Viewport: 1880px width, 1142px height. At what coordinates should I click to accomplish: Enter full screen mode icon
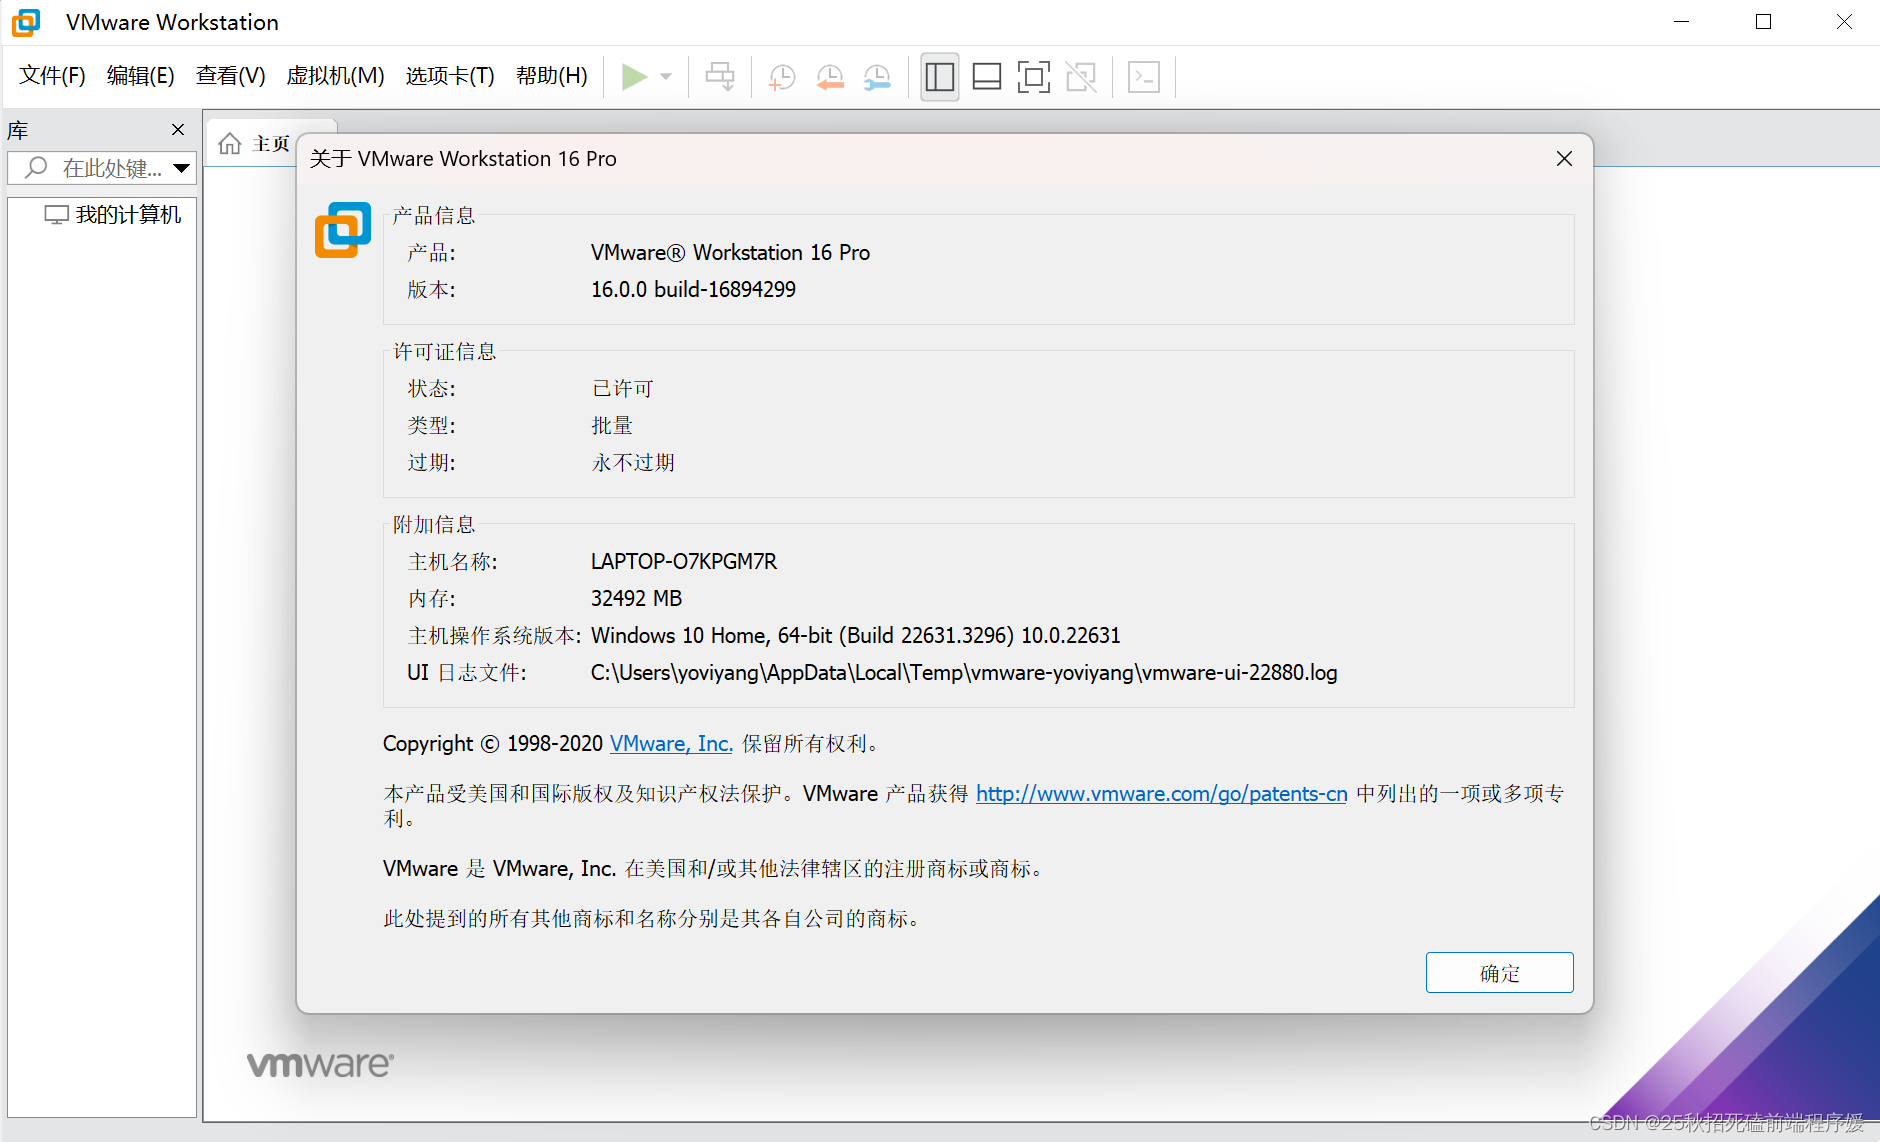(1034, 77)
